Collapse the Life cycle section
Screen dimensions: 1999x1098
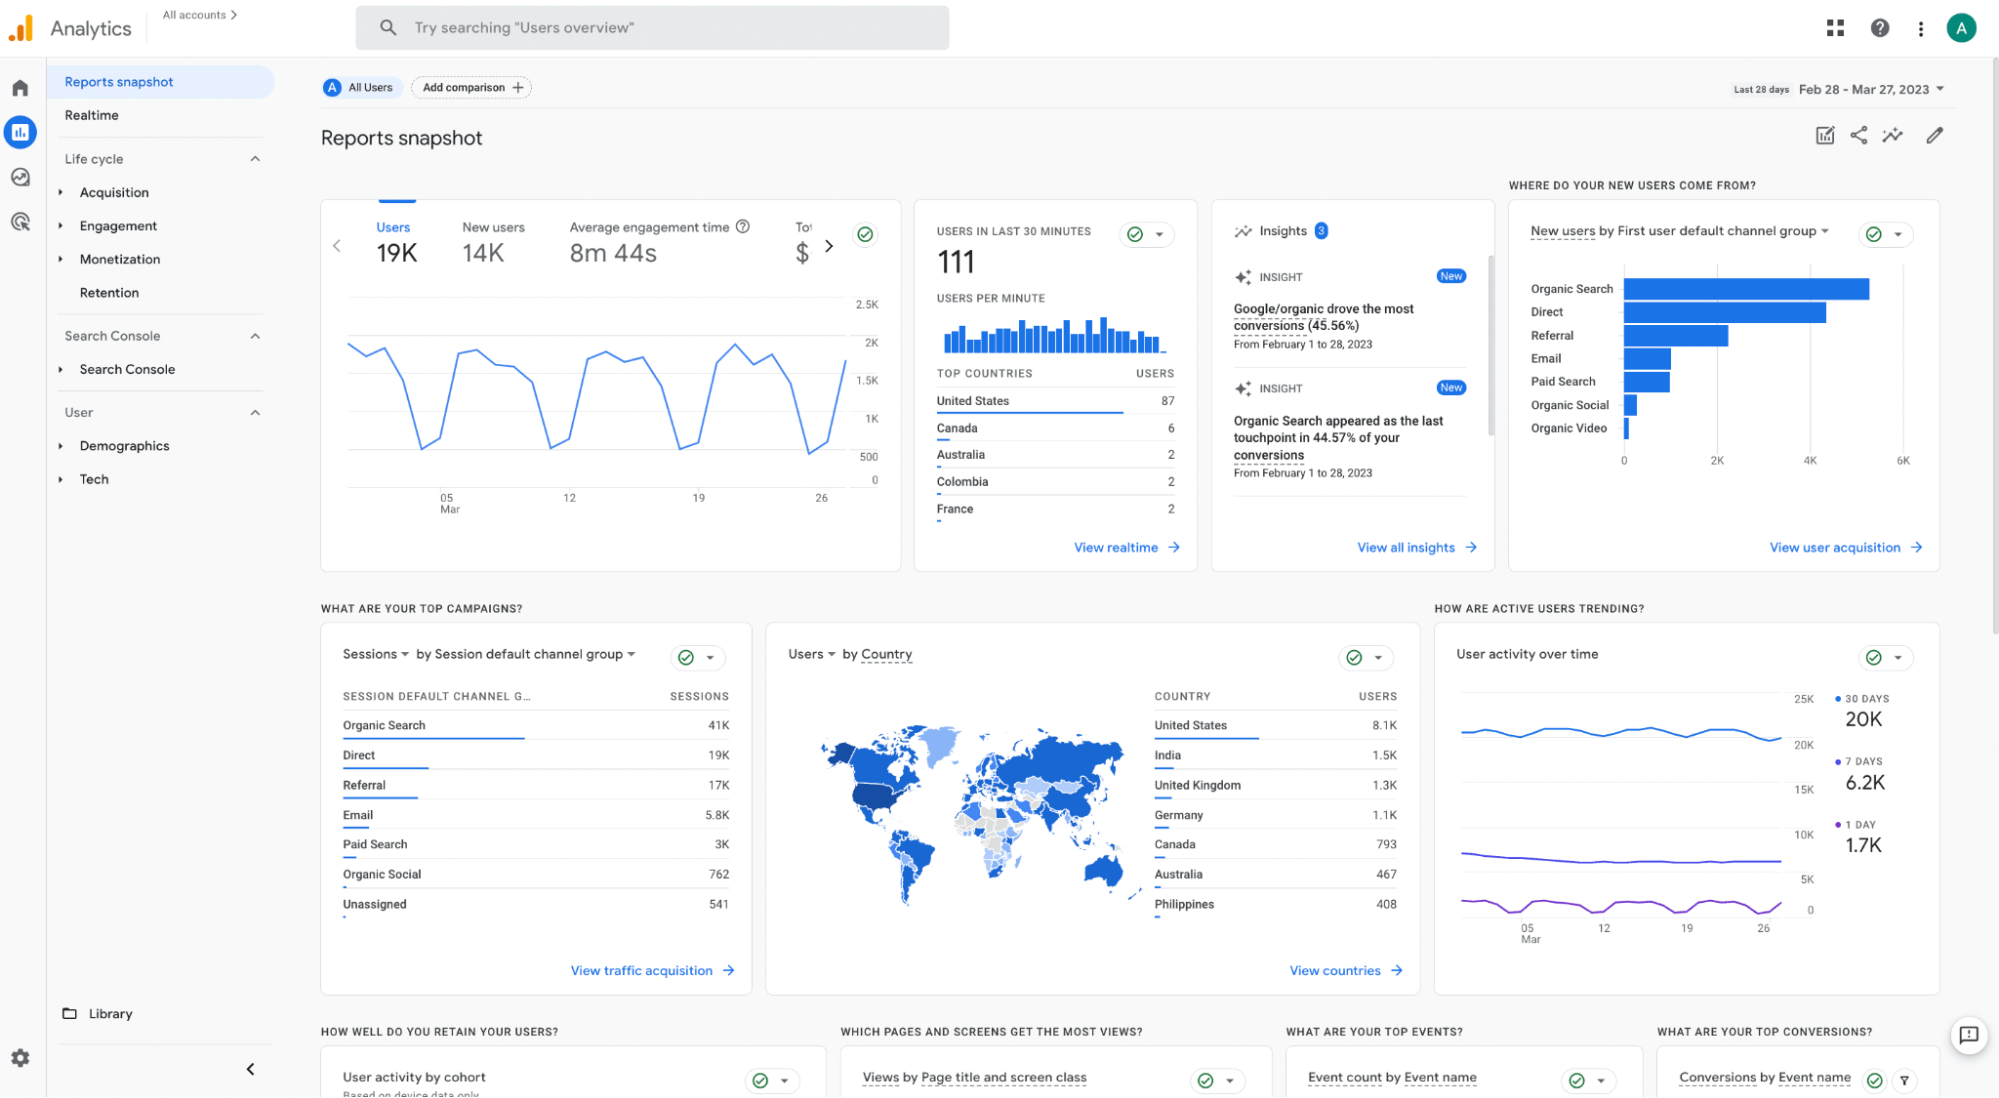255,159
